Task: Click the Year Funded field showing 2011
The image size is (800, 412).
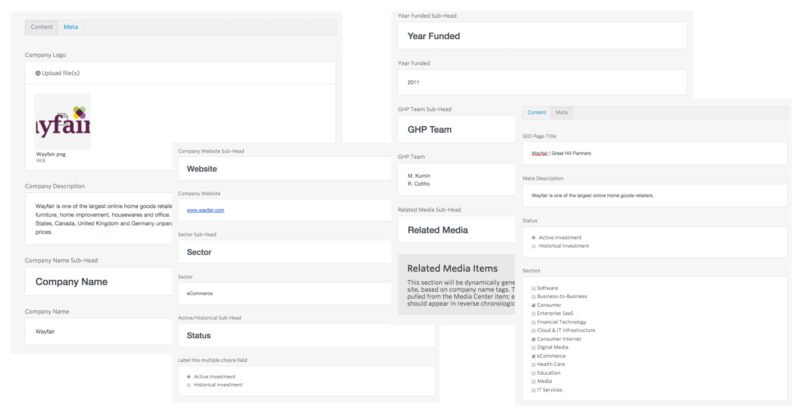Action: click(542, 82)
